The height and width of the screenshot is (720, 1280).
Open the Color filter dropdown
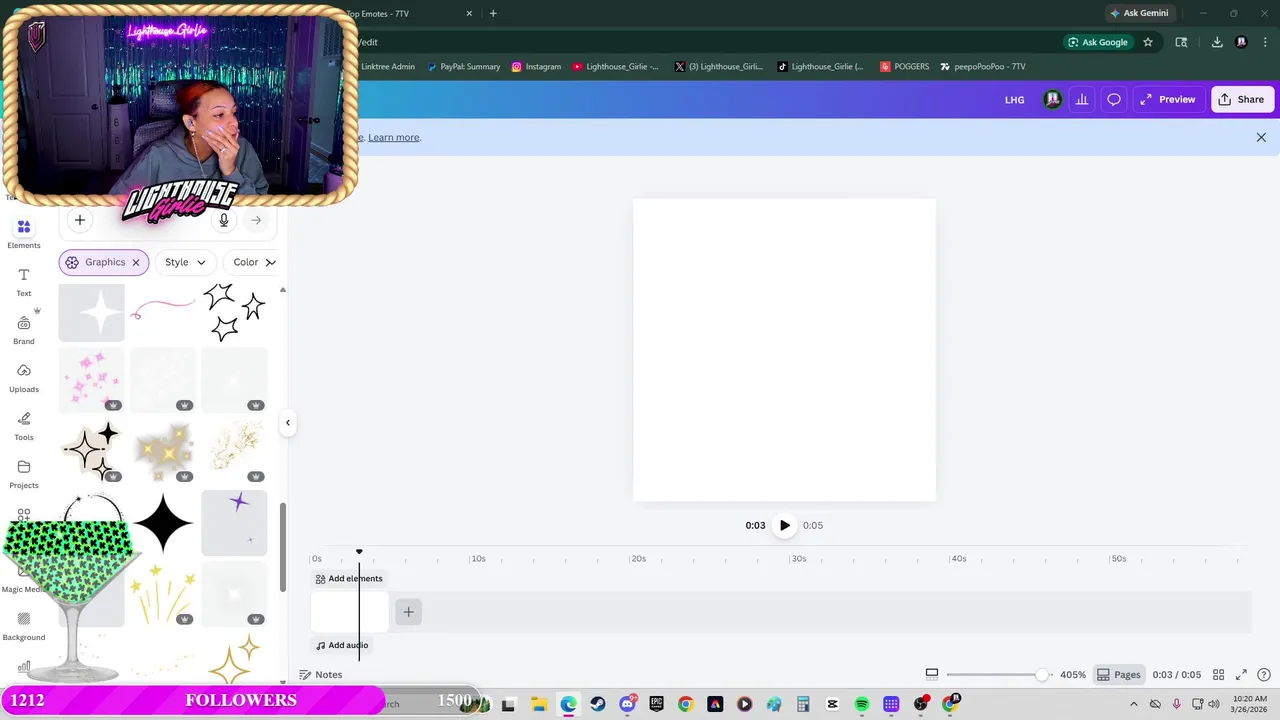pyautogui.click(x=250, y=262)
